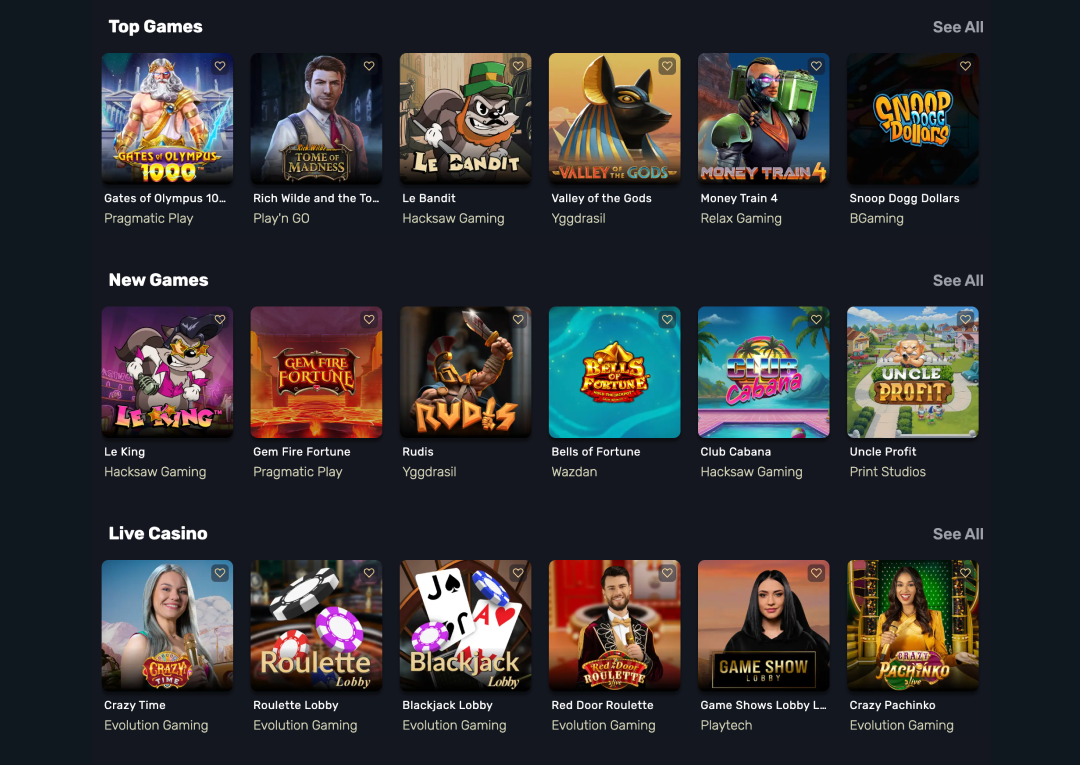Favorite Gem Fire Fortune using heart icon

point(369,319)
